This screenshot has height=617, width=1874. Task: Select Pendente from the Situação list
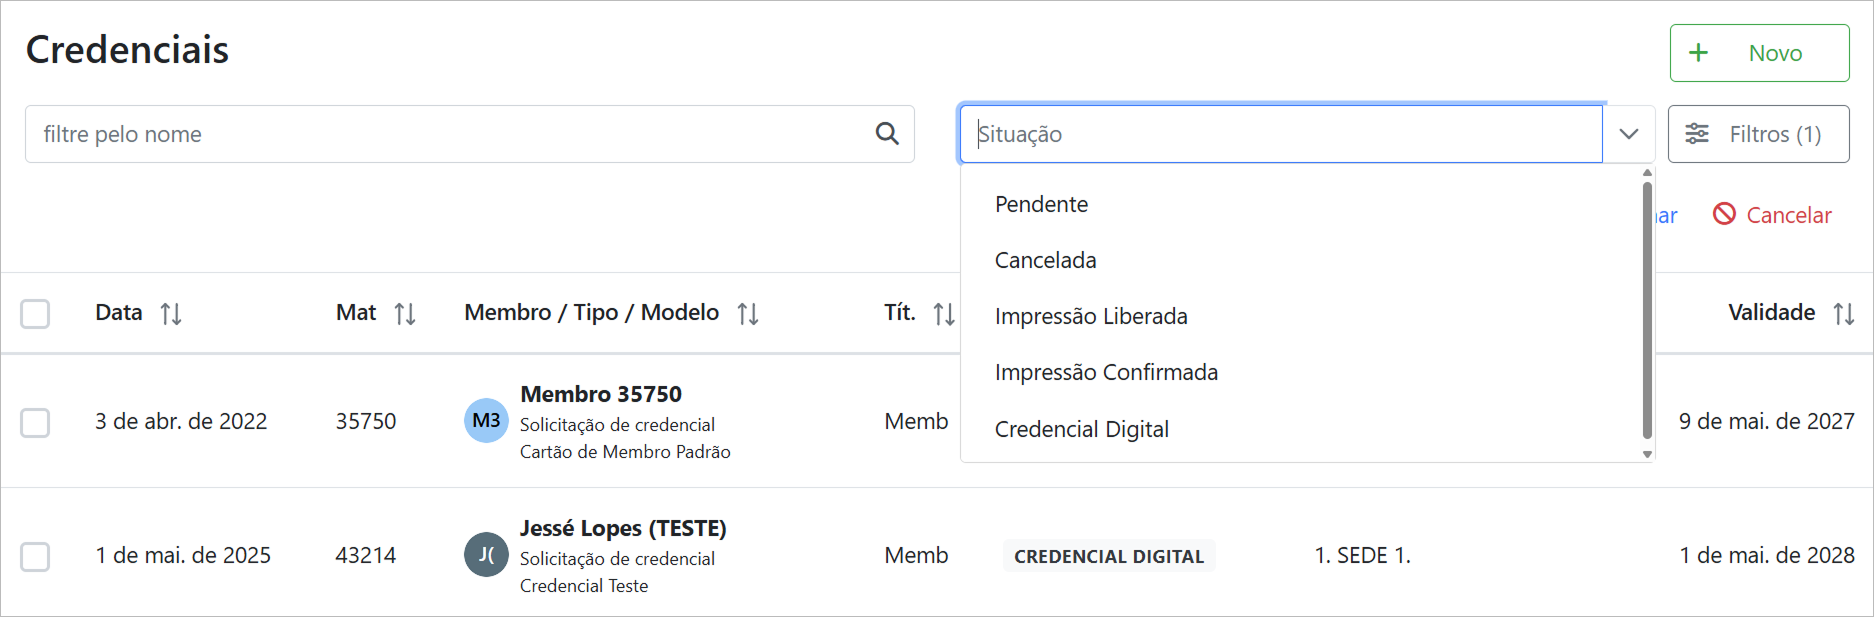tap(1041, 204)
